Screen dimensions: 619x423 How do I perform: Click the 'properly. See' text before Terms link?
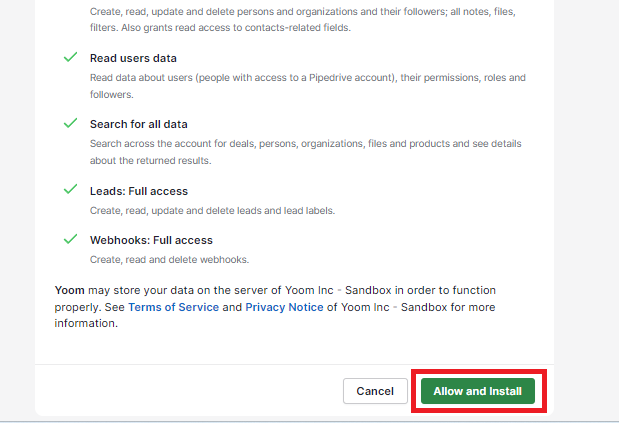[x=88, y=307]
